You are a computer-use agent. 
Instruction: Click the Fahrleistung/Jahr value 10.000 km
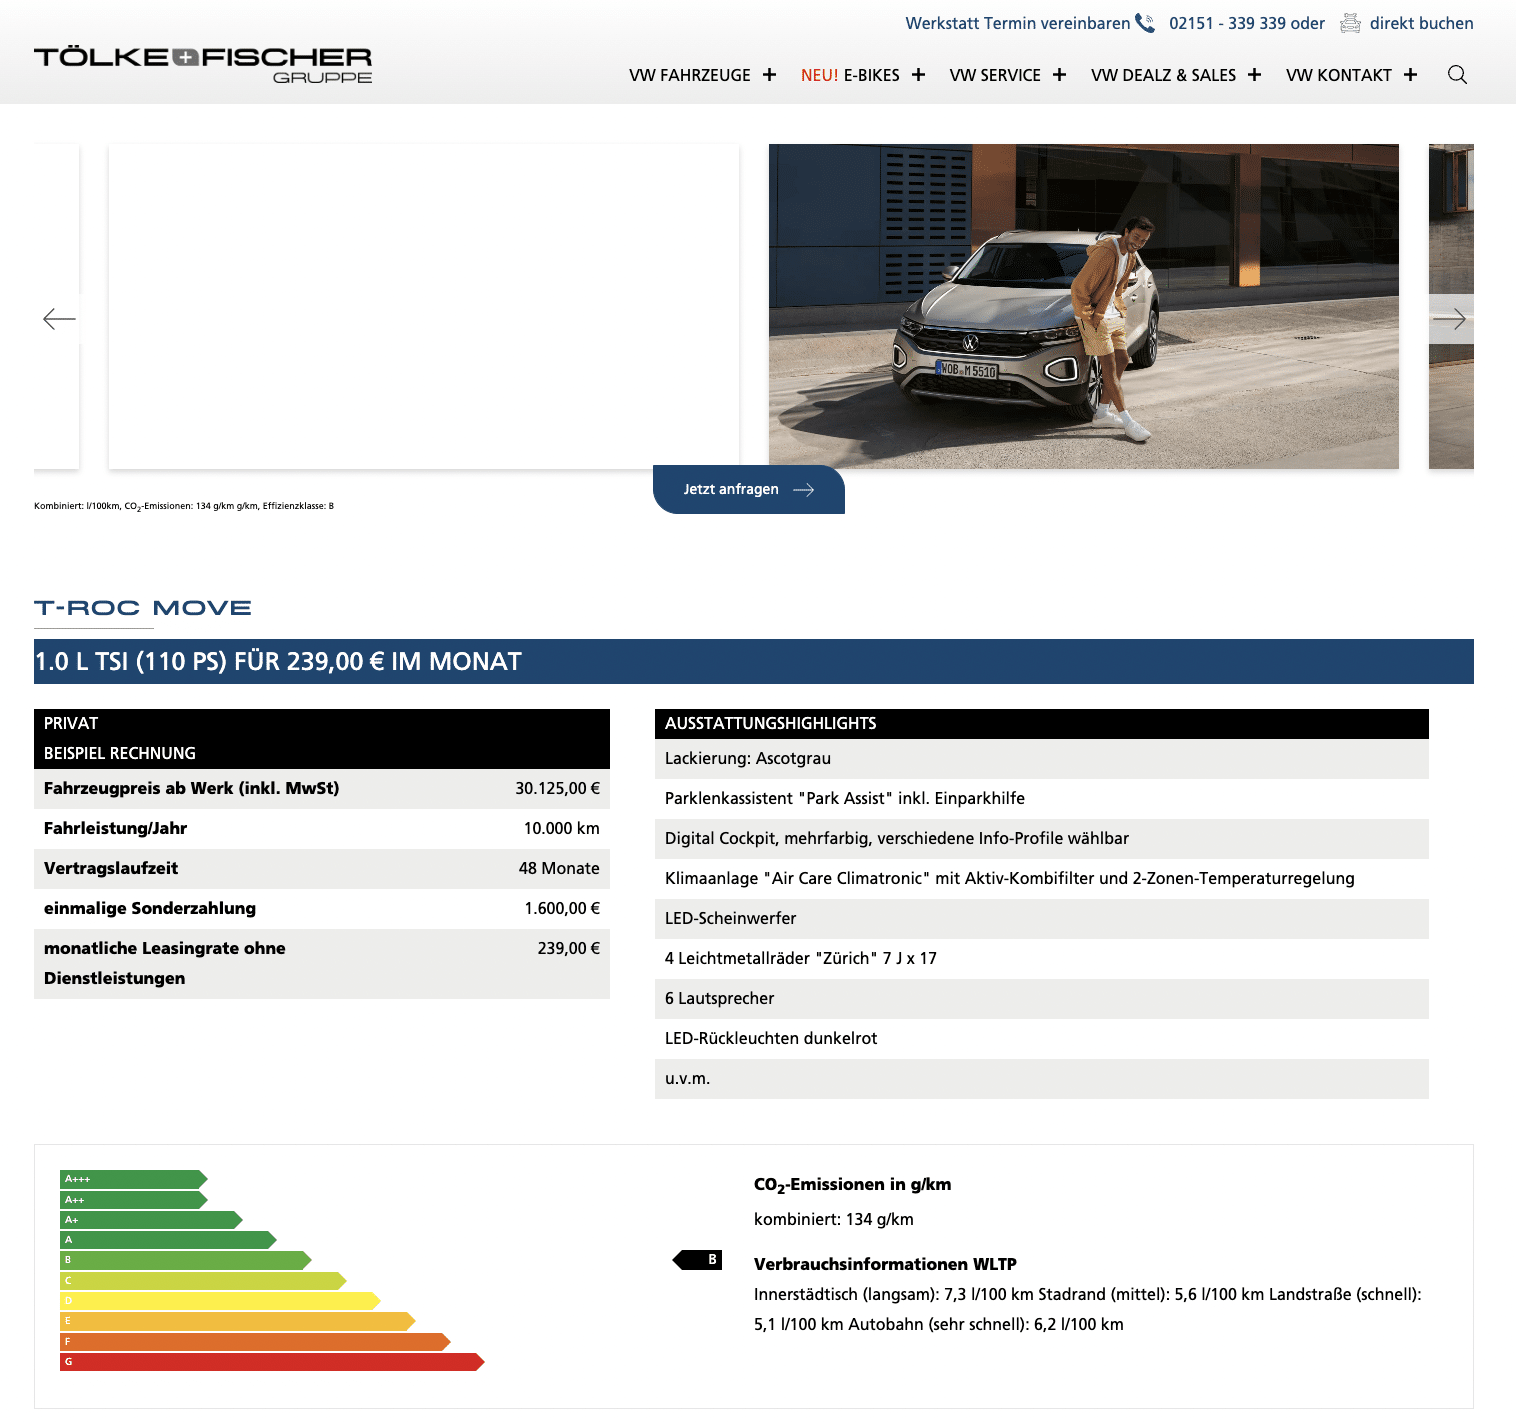[x=561, y=828]
